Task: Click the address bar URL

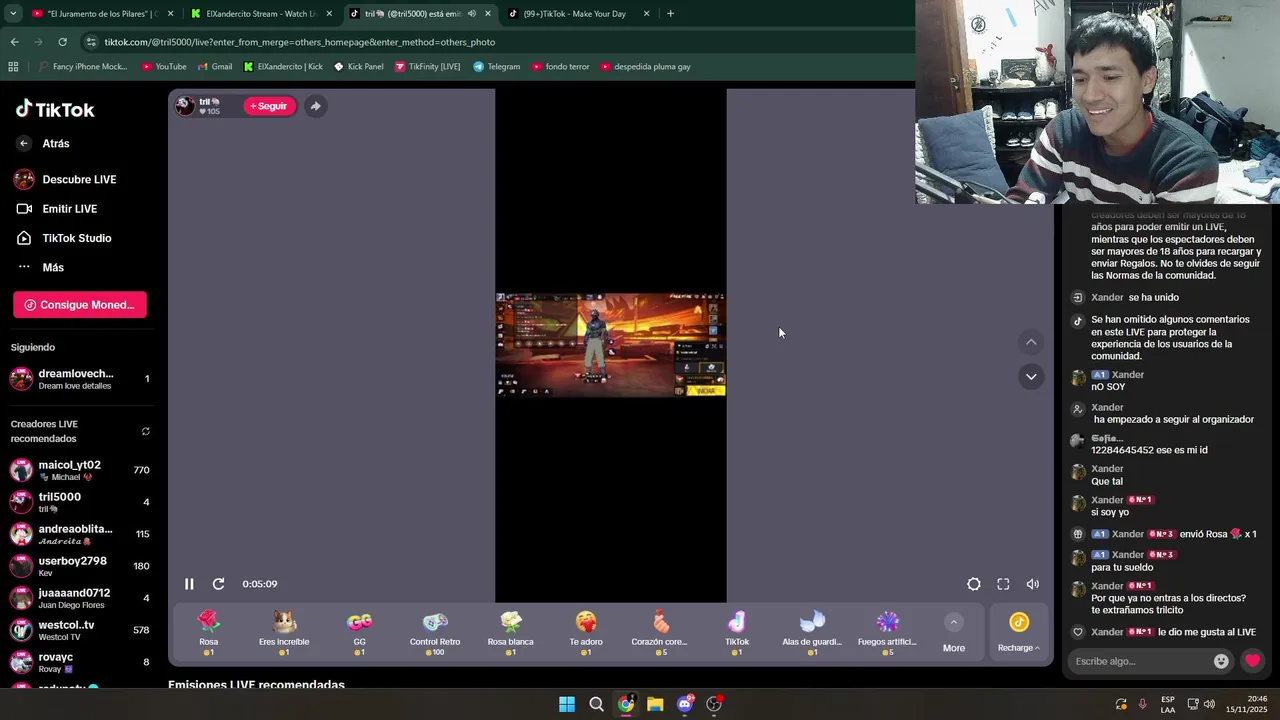Action: pyautogui.click(x=300, y=42)
